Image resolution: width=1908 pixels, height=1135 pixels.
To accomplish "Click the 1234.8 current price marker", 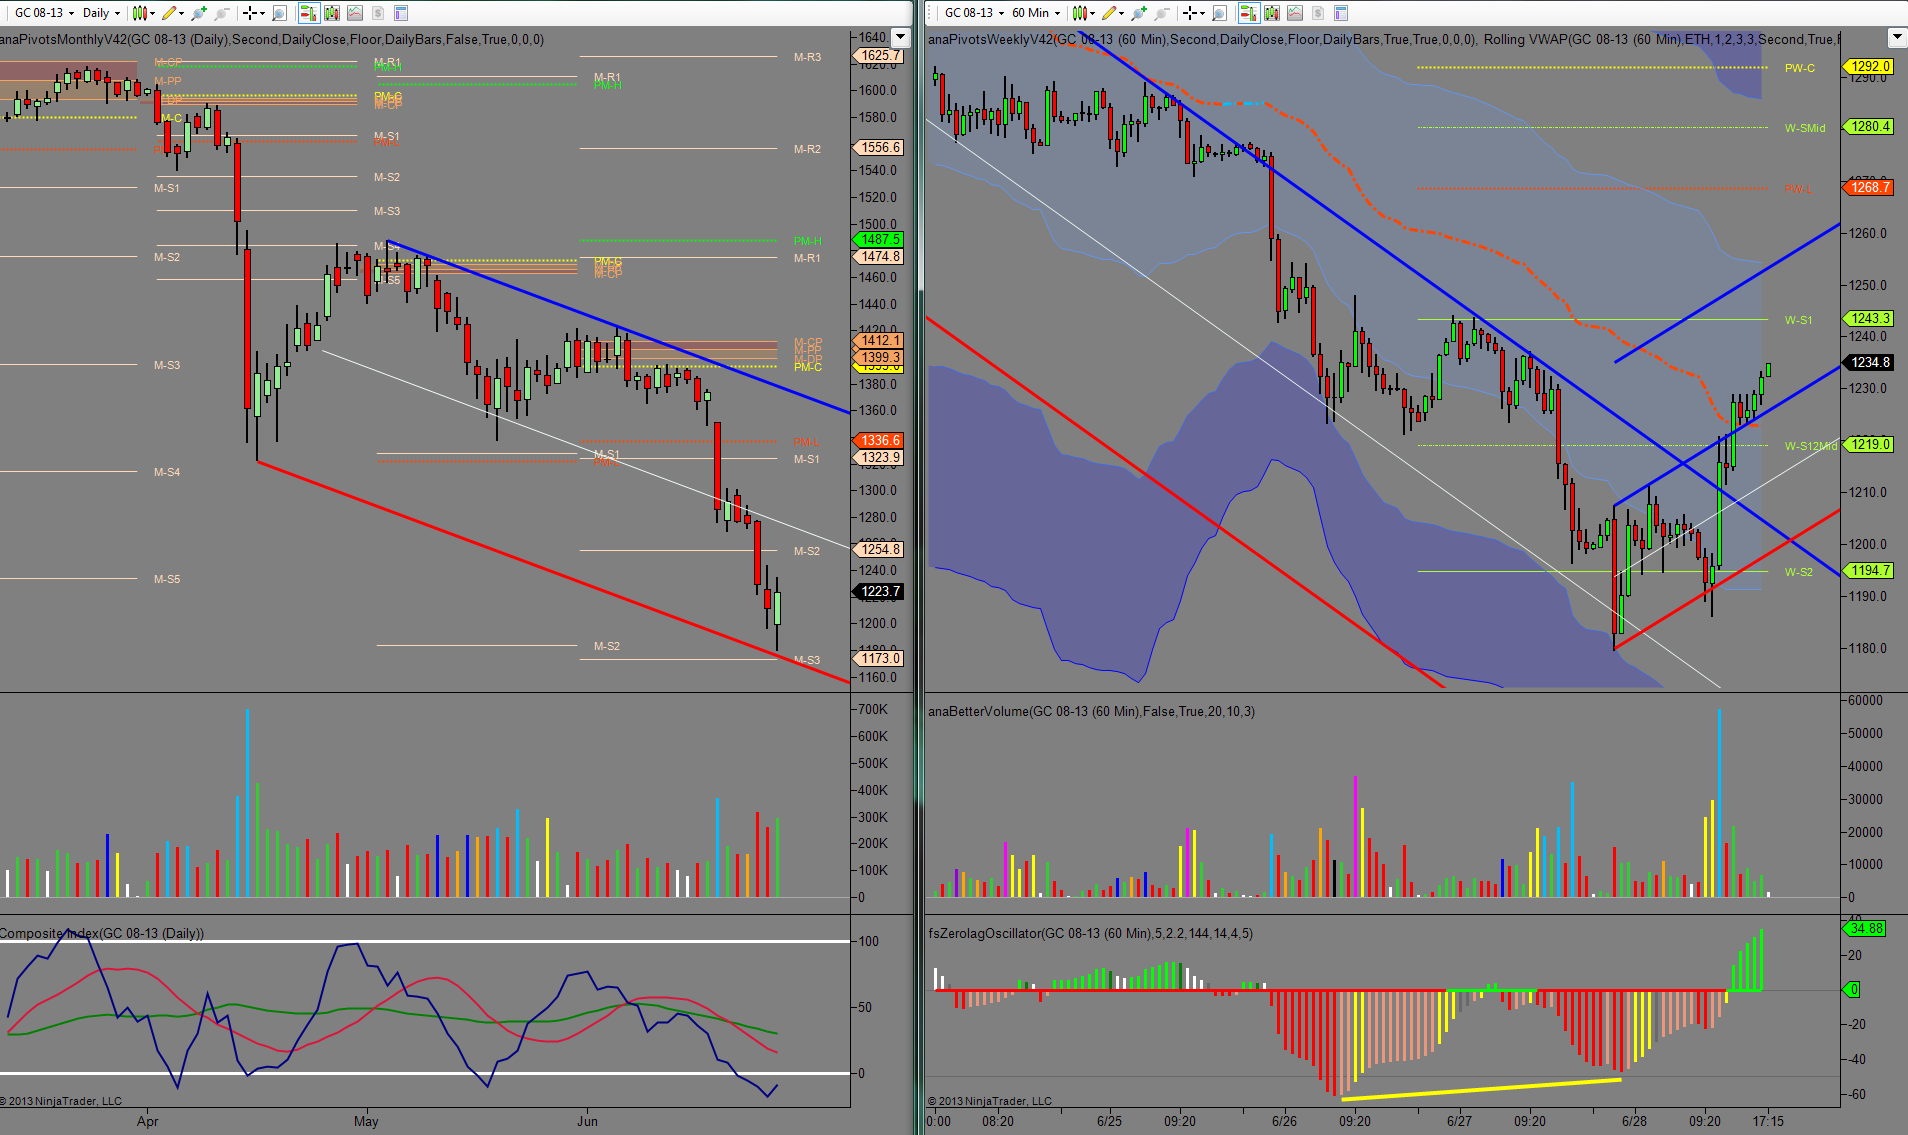I will (1868, 362).
